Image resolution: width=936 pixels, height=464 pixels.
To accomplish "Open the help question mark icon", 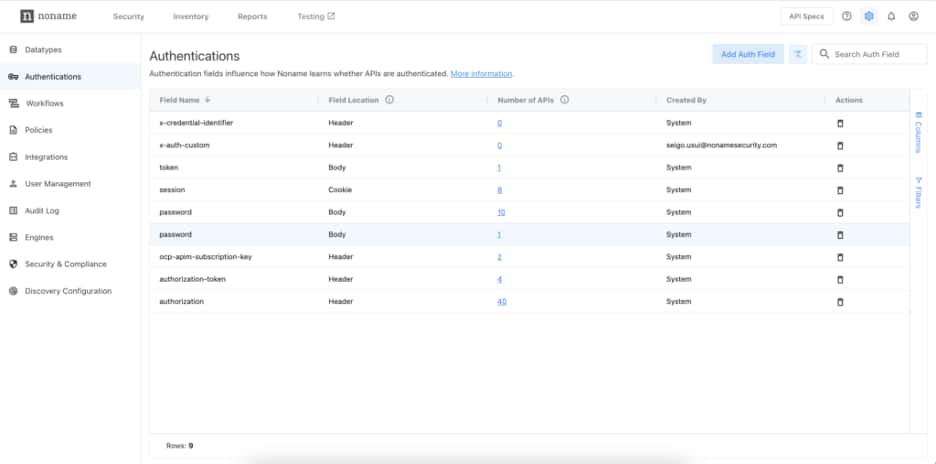I will (847, 16).
